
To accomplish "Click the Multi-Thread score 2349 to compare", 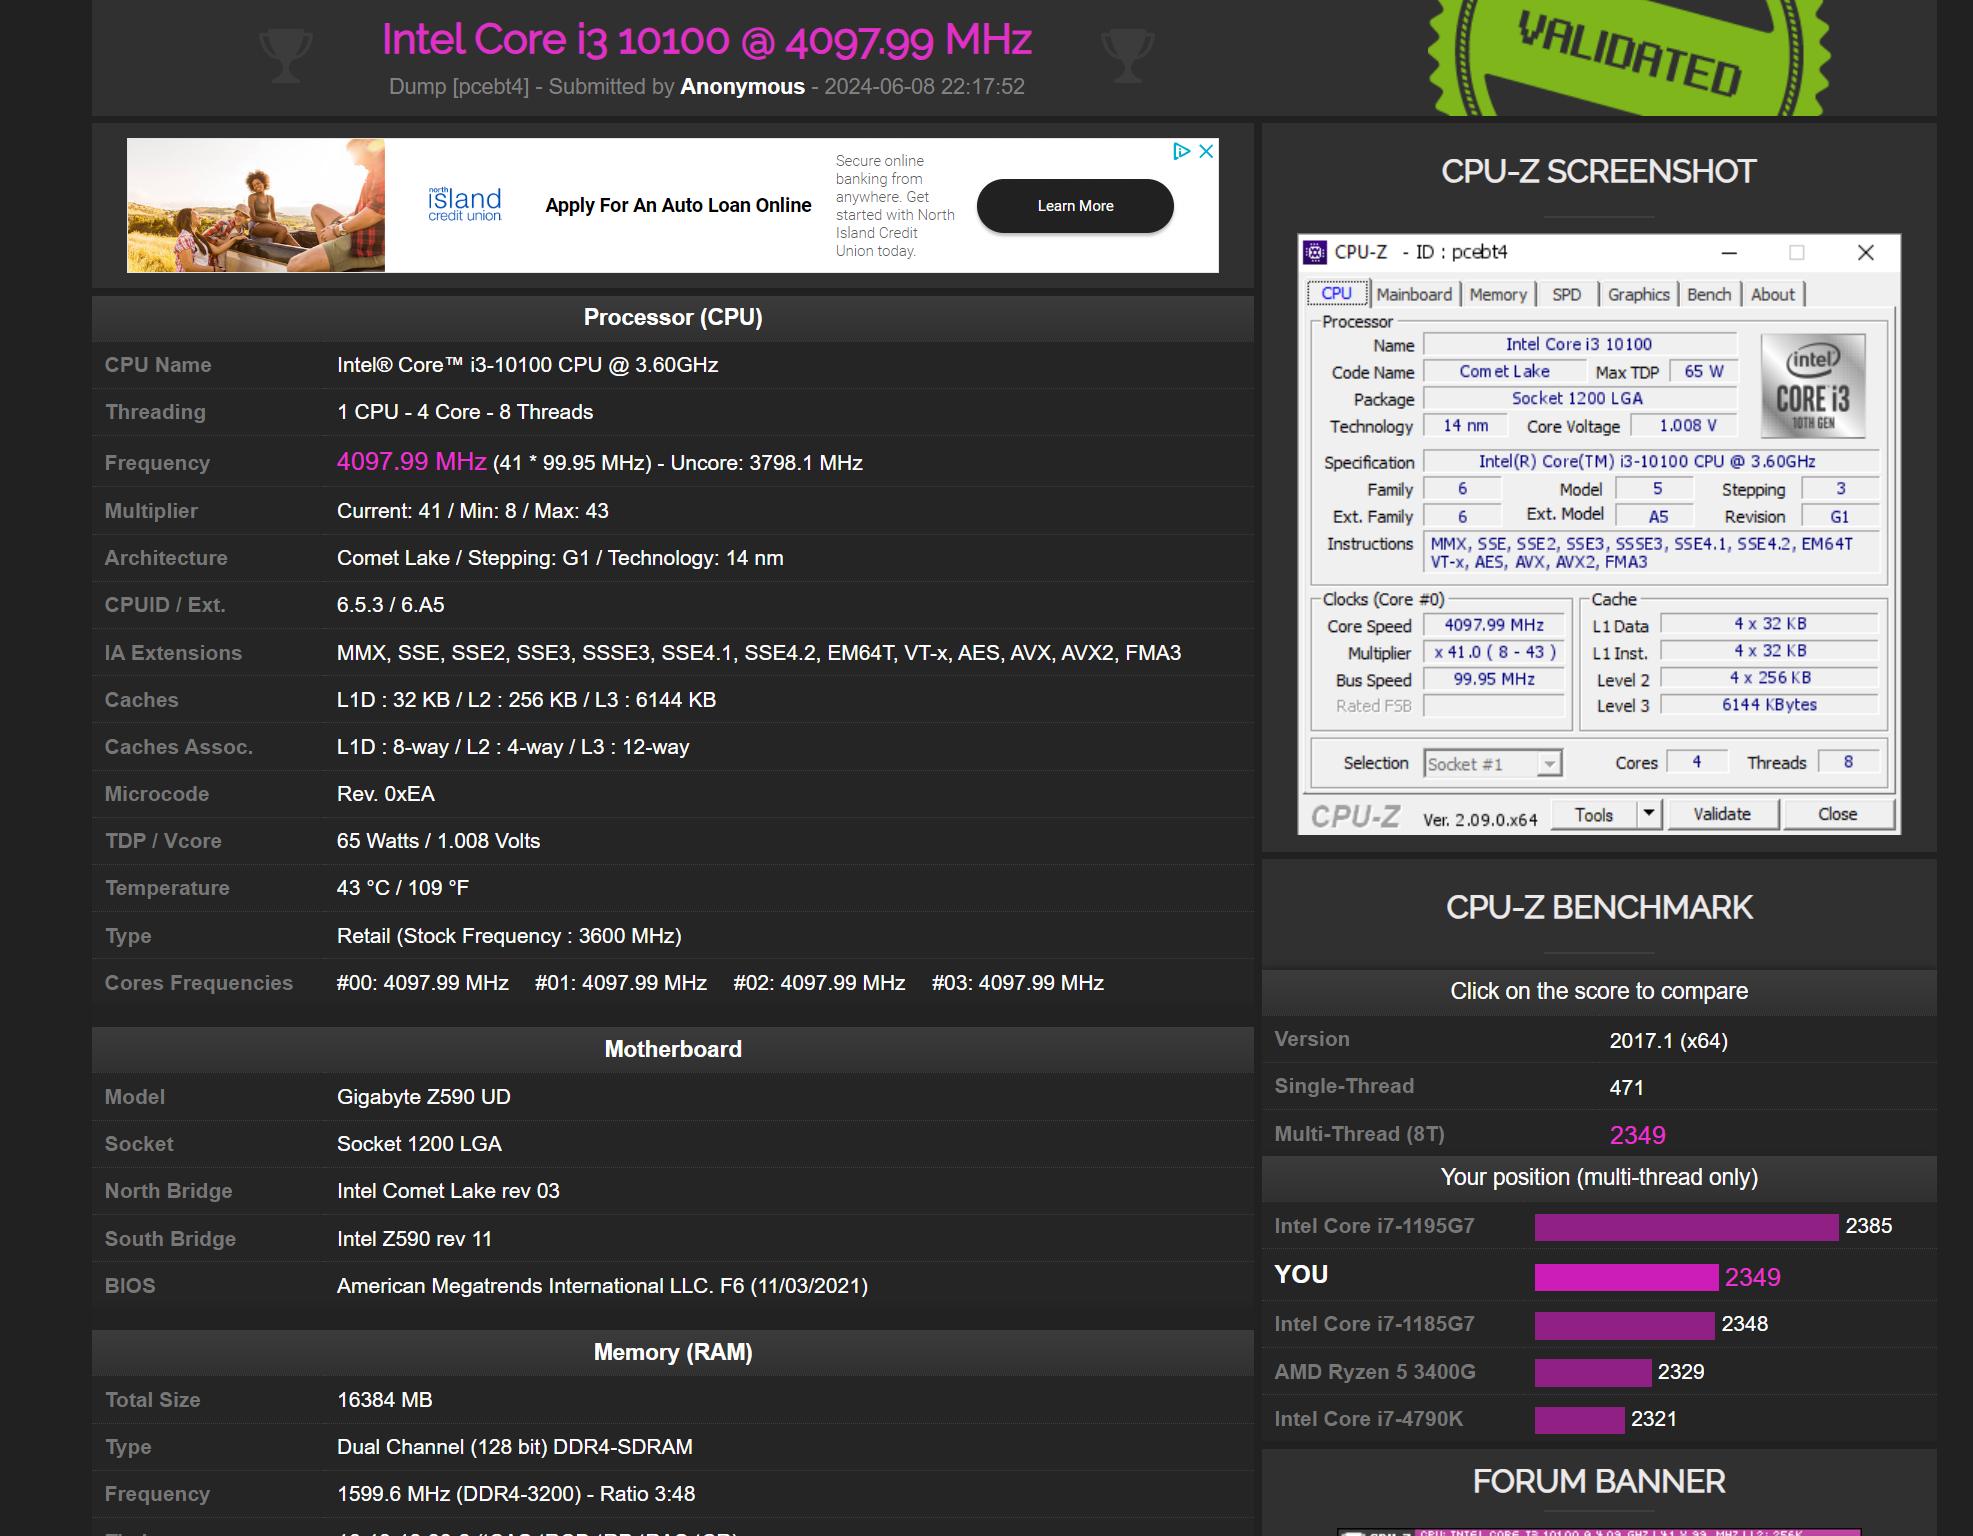I will [1637, 1135].
